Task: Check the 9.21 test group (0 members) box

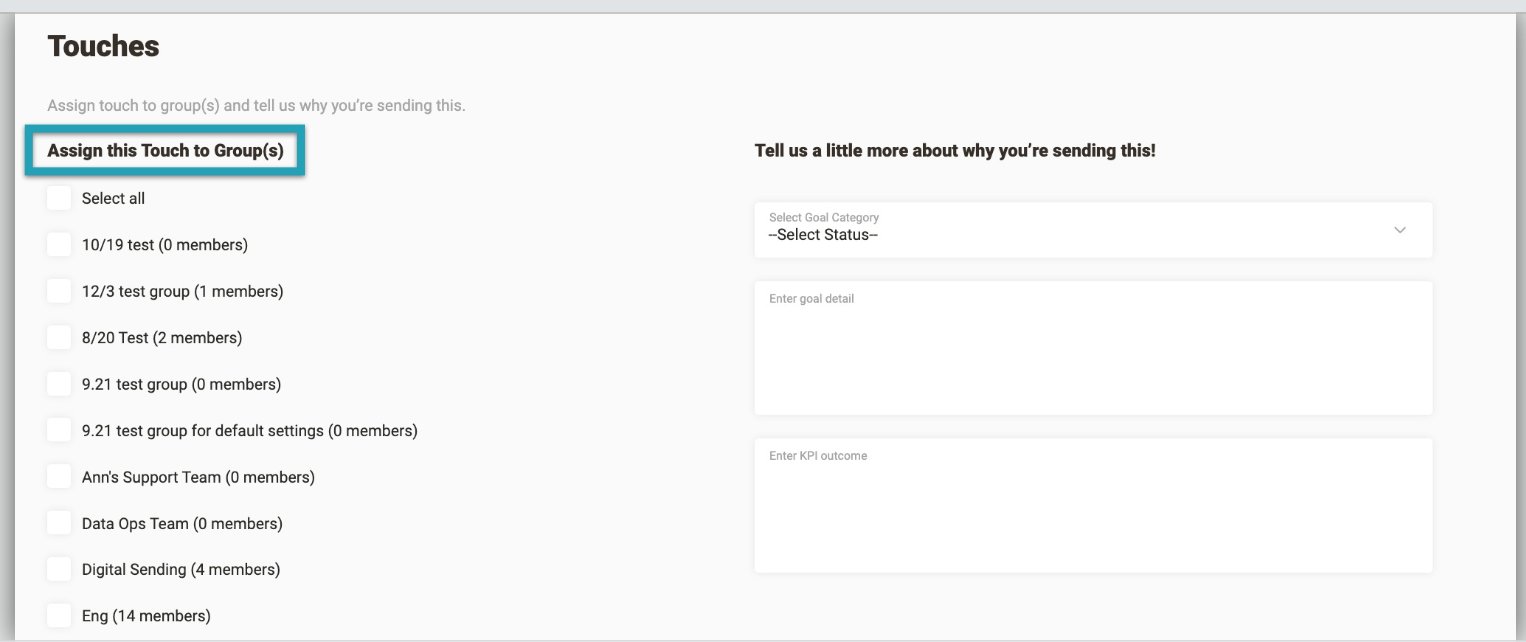Action: click(x=59, y=384)
